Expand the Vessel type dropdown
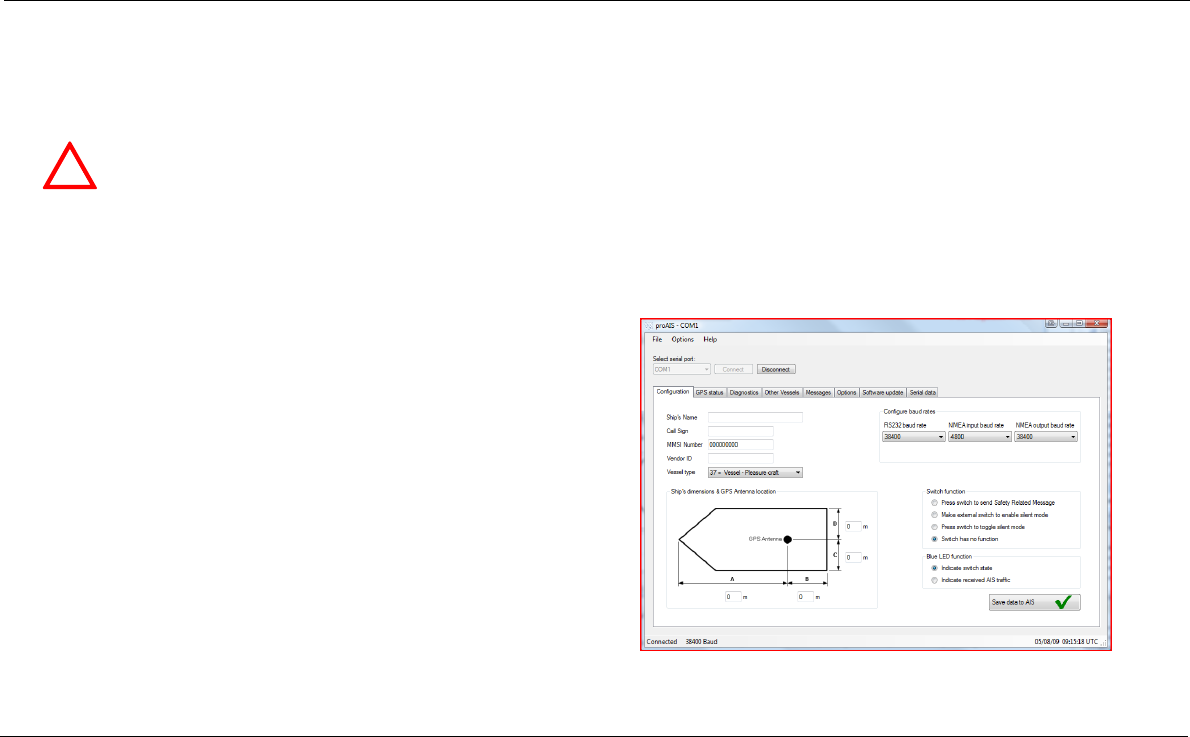This screenshot has width=1190, height=737. click(x=755, y=472)
